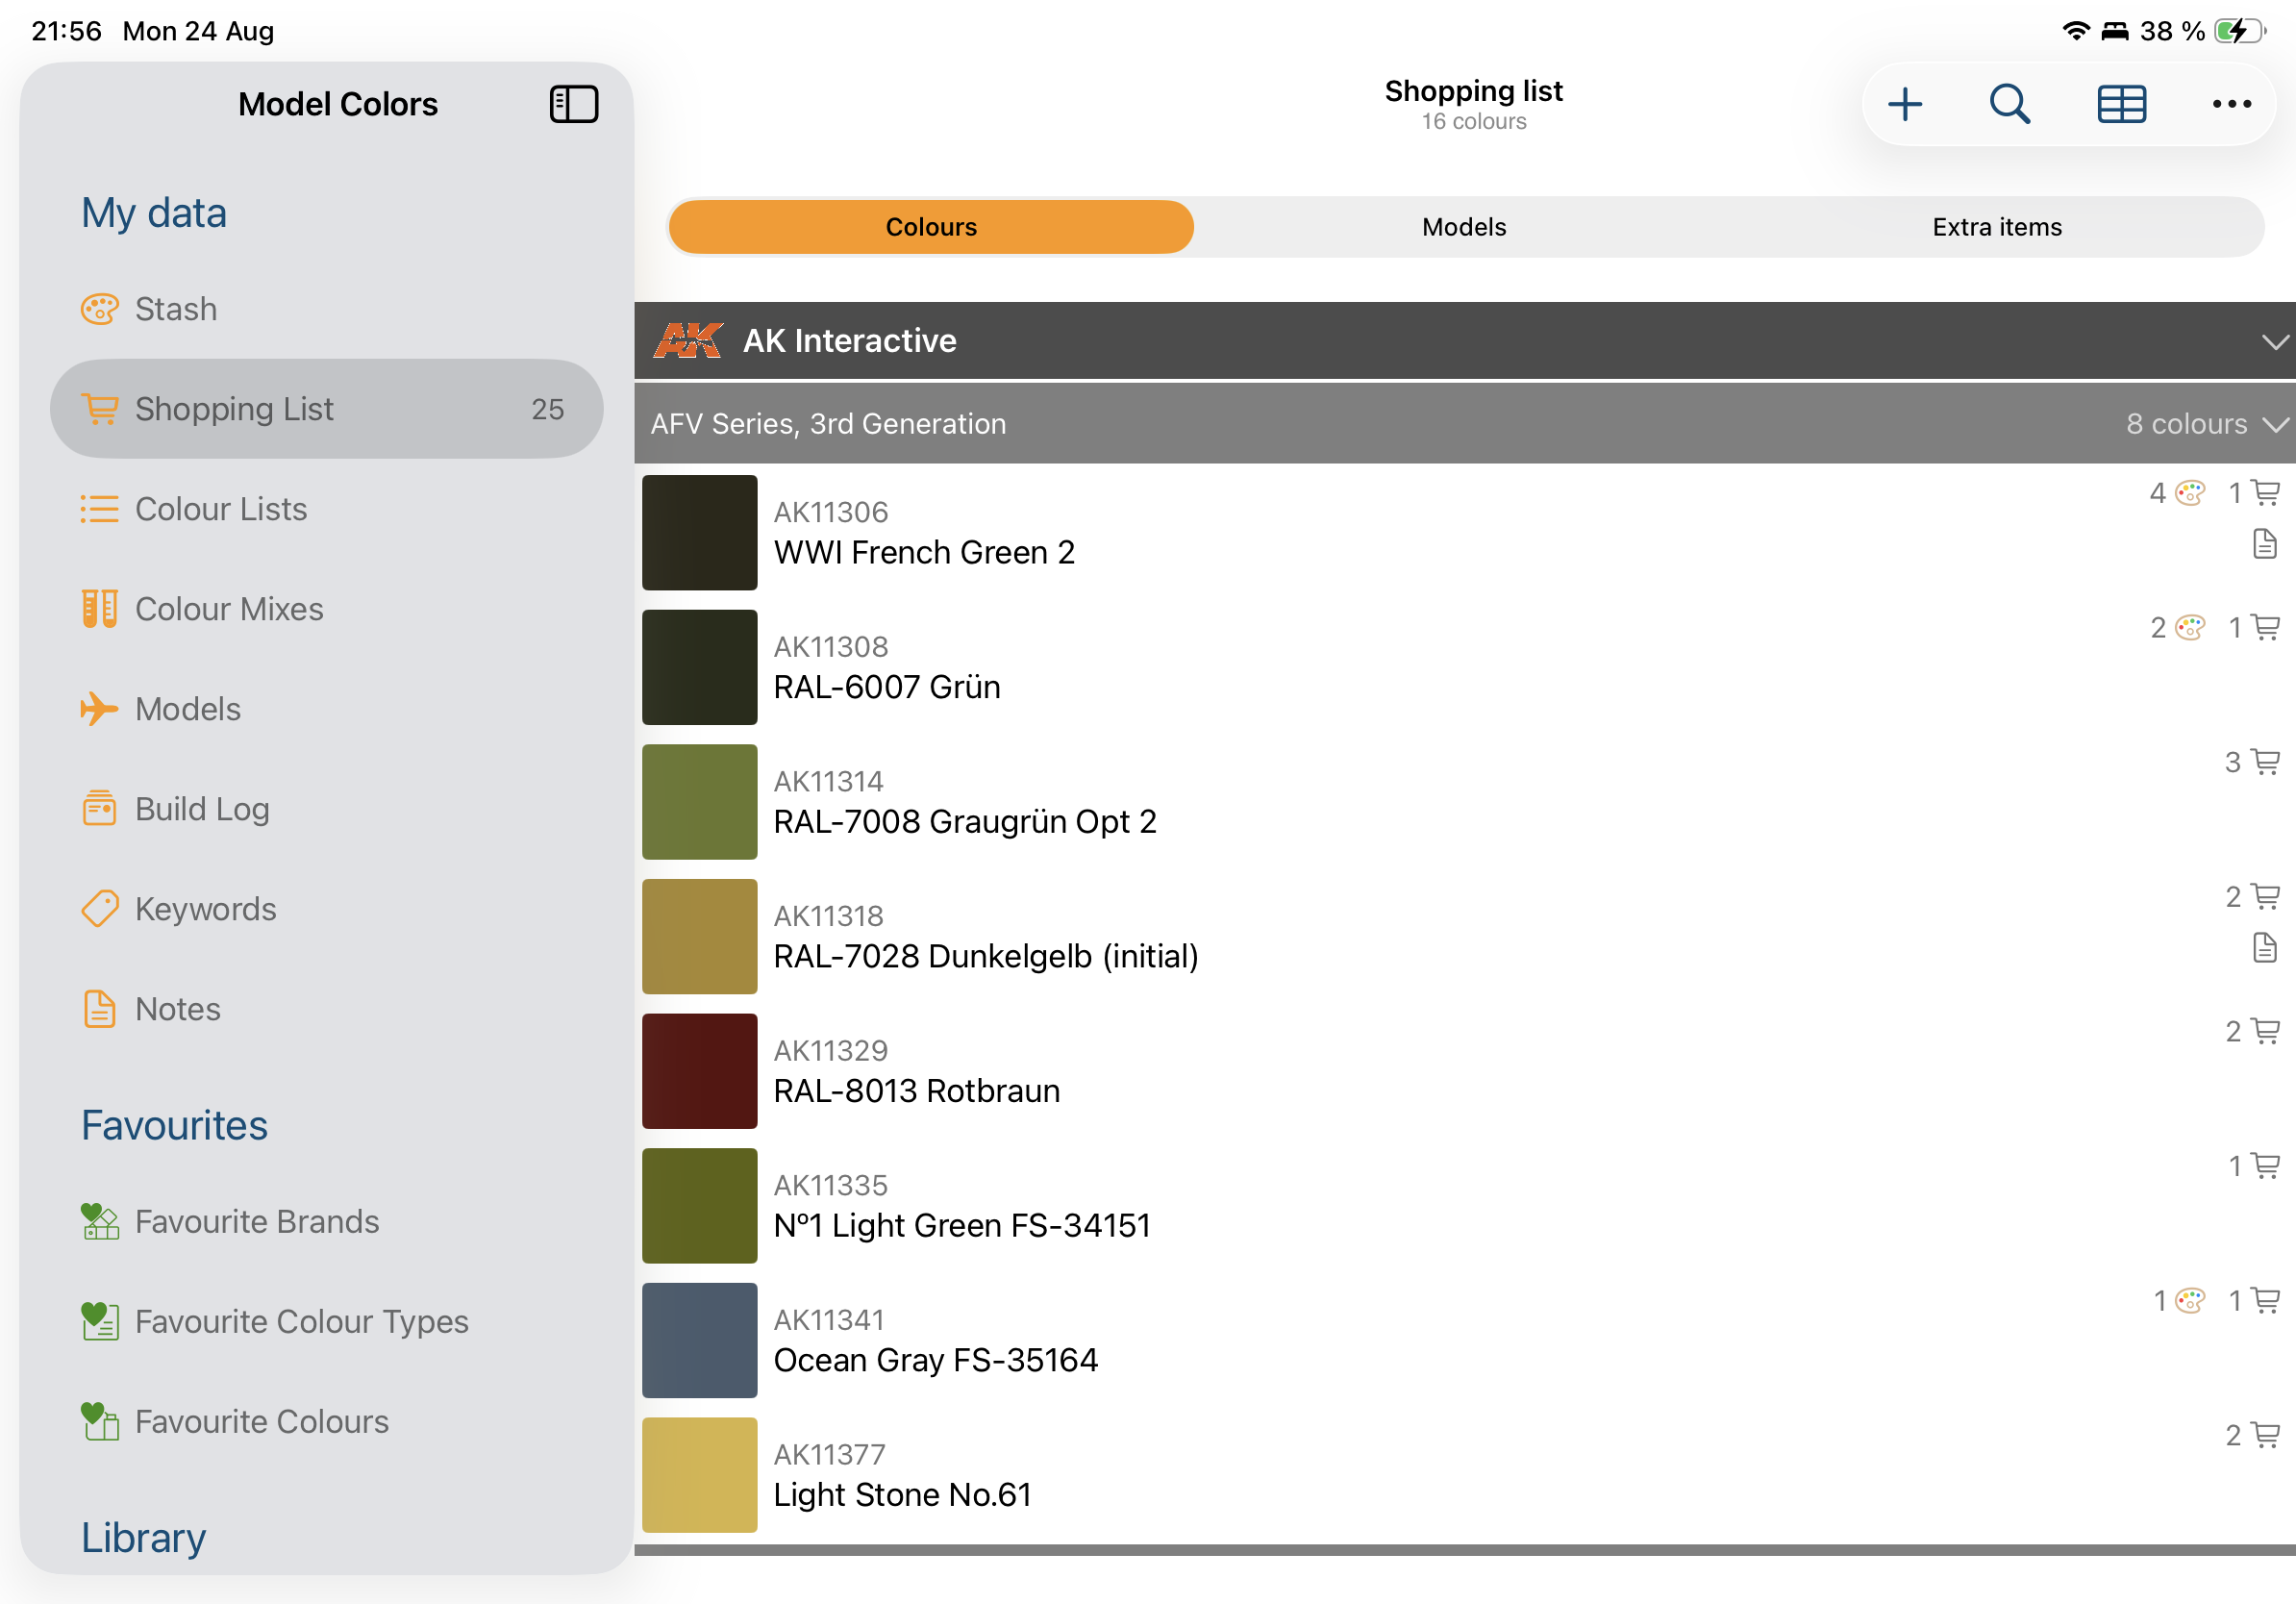Open Colour Lists in the sidebar
2296x1604 pixels.
click(327, 509)
